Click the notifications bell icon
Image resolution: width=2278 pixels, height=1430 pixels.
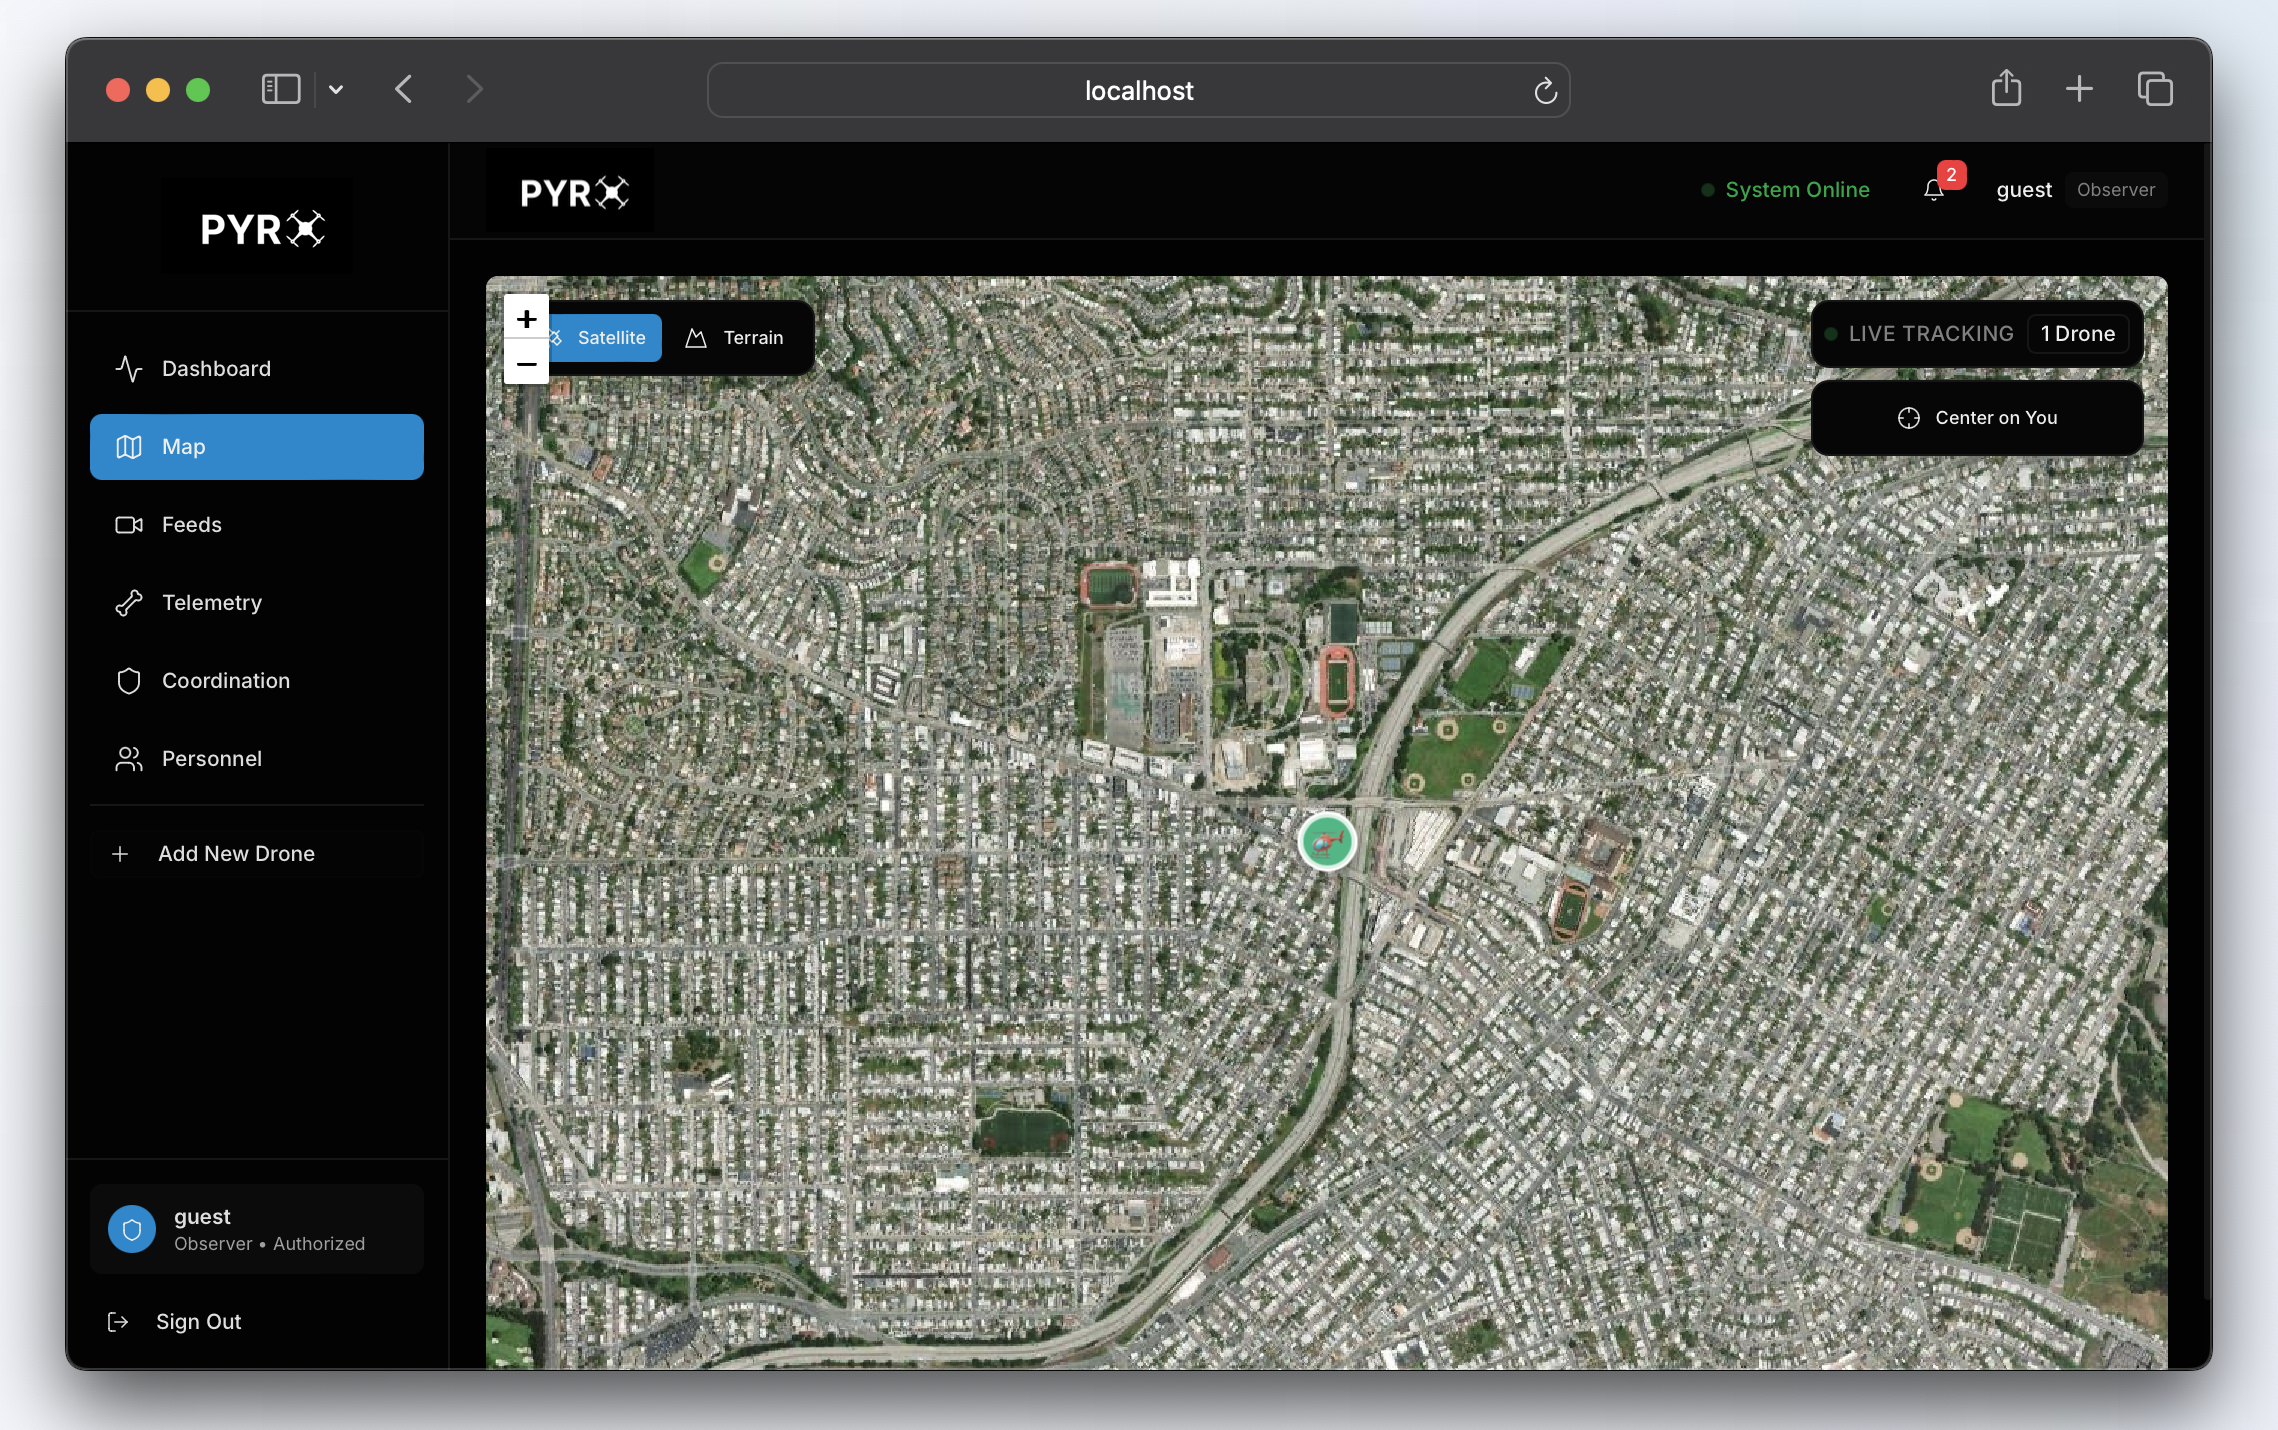[1934, 190]
